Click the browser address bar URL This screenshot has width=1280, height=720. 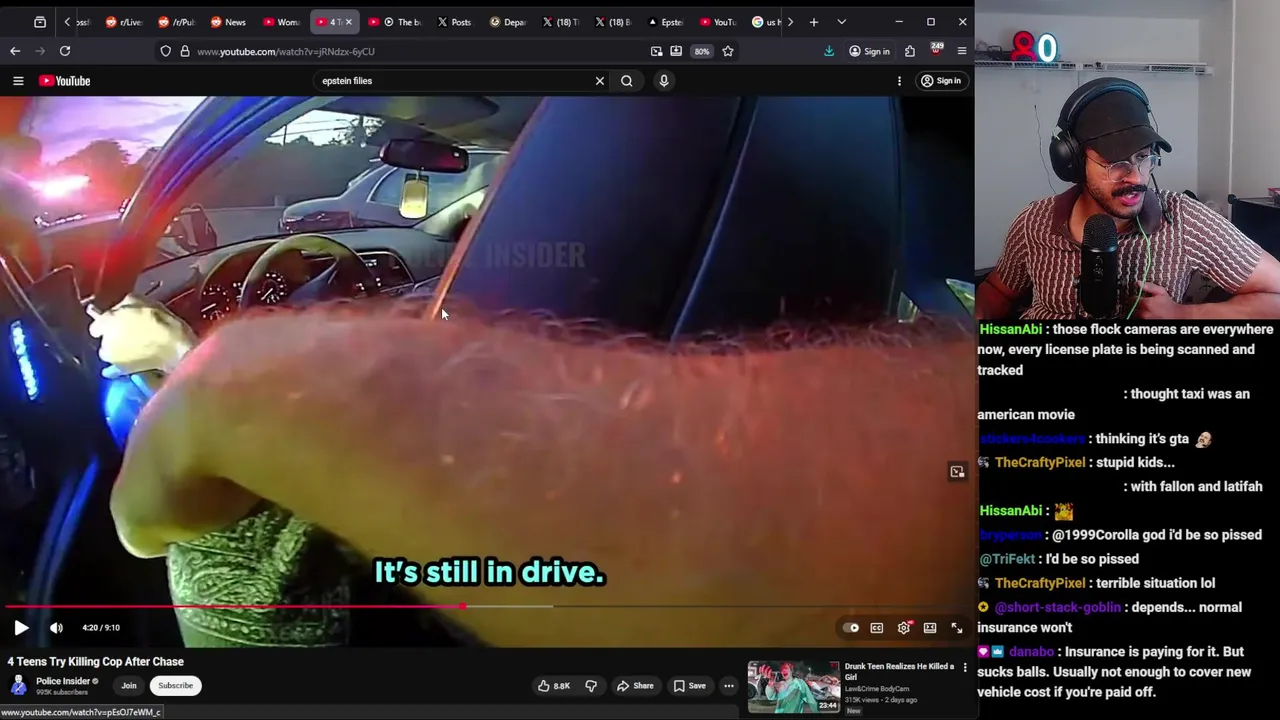coord(286,51)
